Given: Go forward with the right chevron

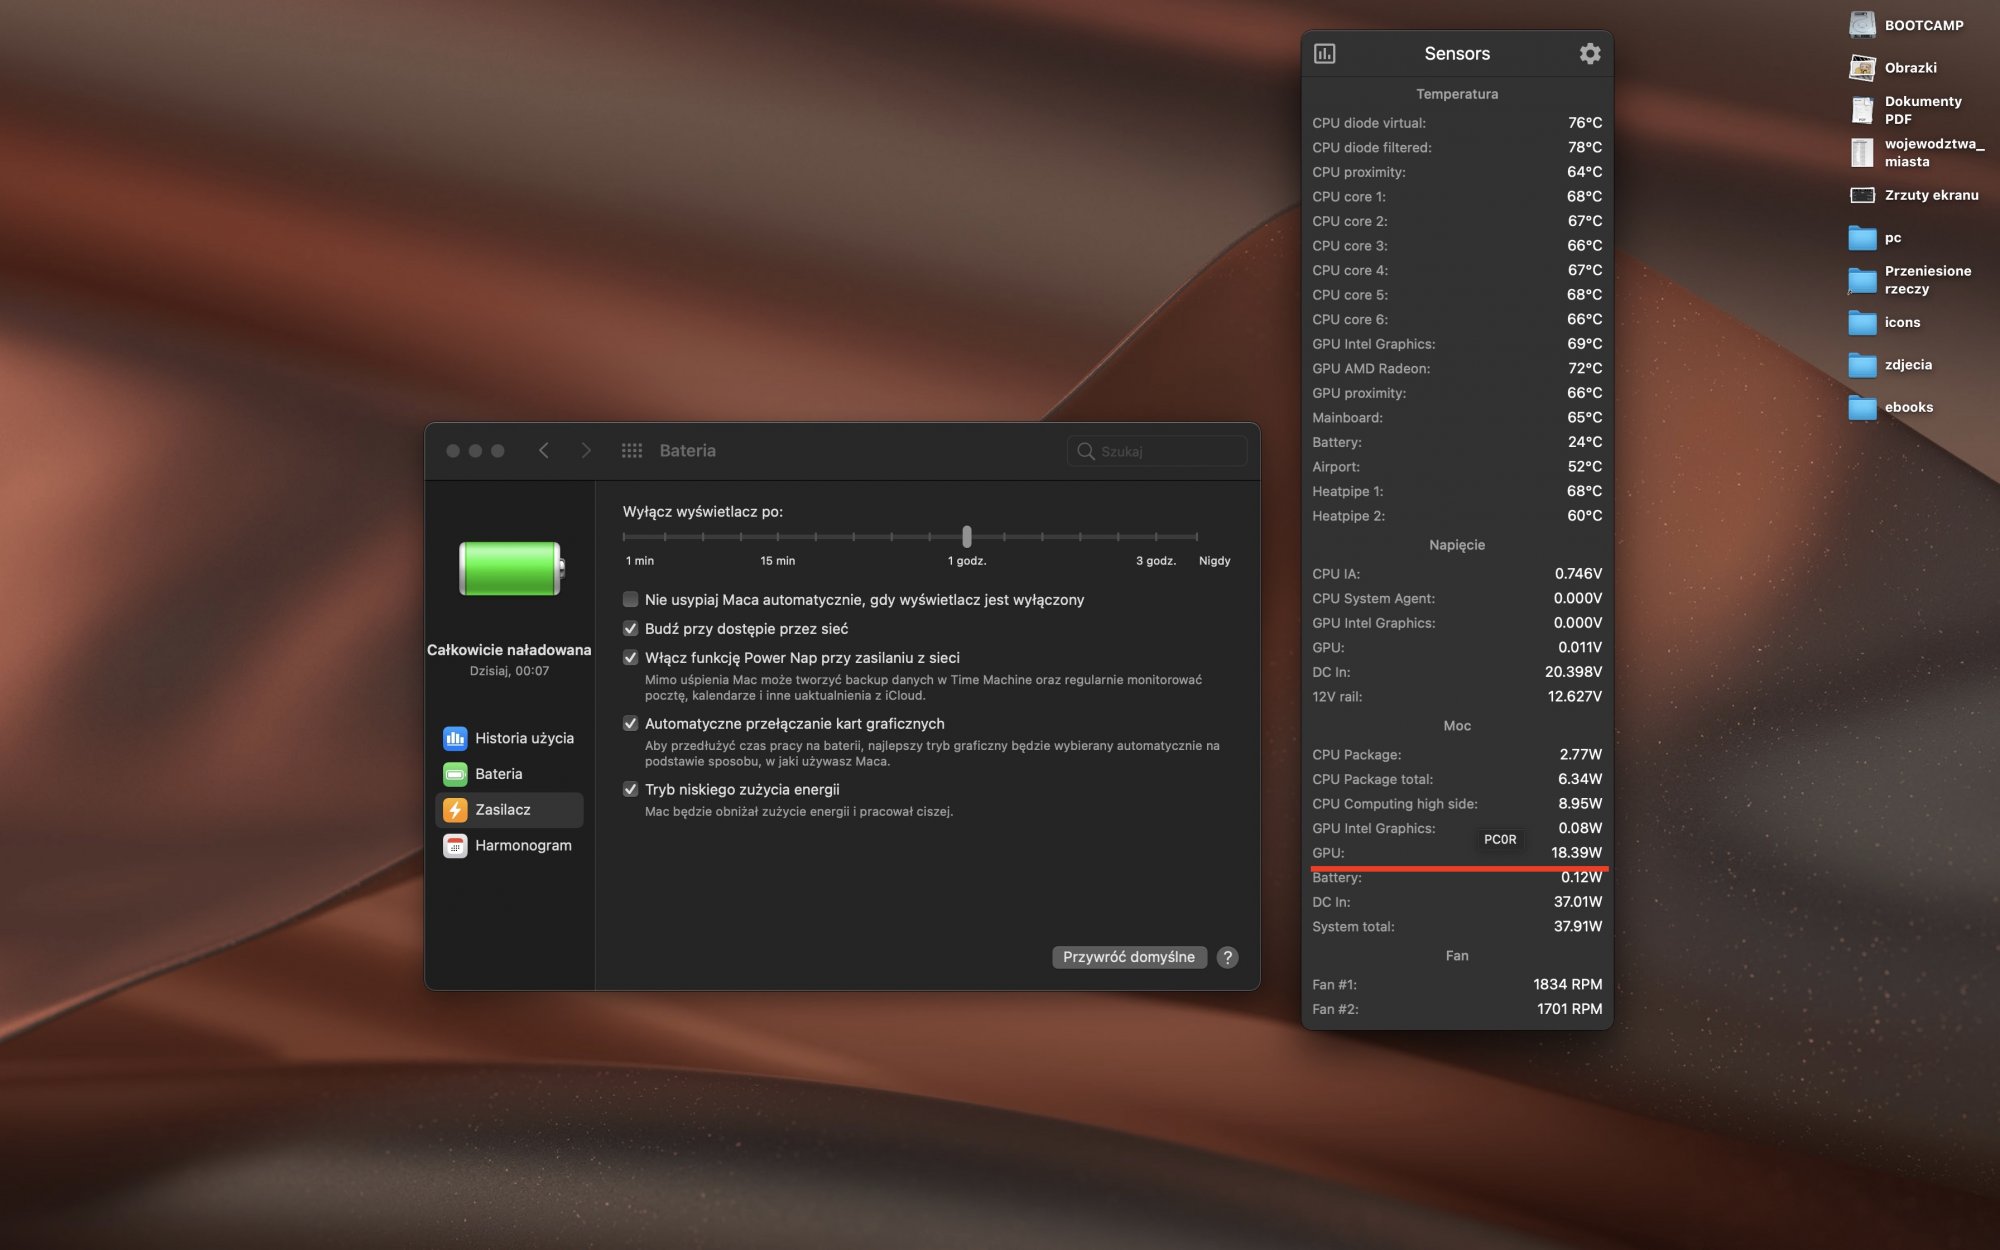Looking at the screenshot, I should tap(586, 451).
